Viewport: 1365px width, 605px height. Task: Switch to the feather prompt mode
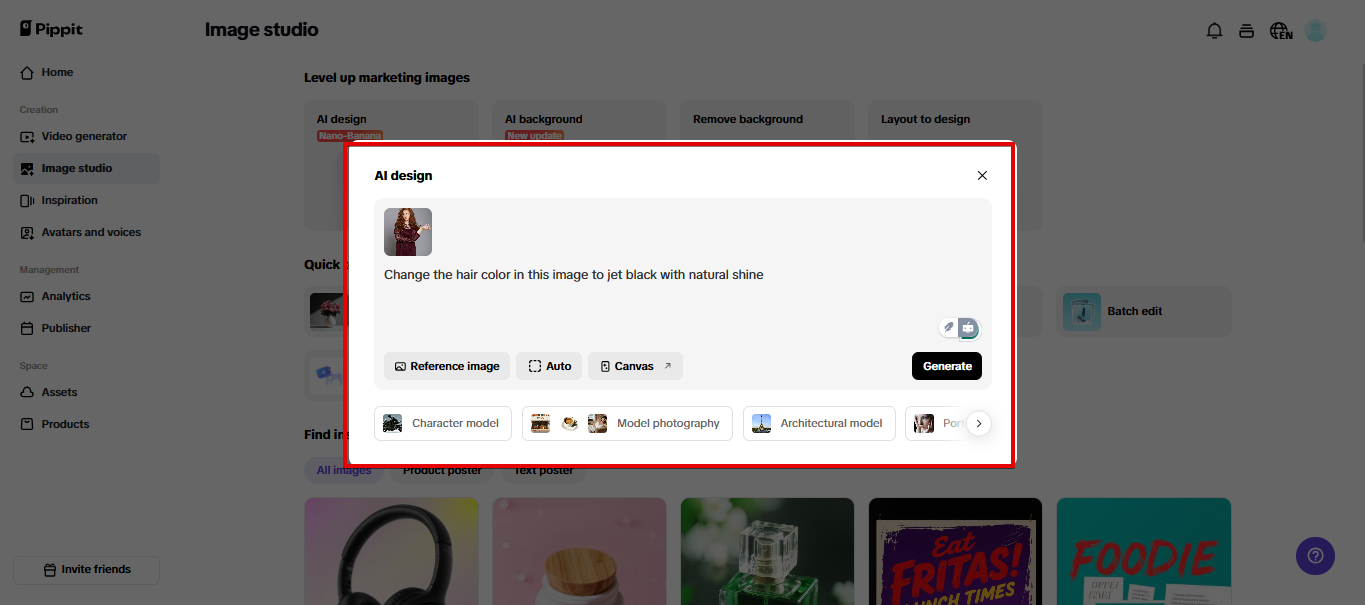[949, 328]
